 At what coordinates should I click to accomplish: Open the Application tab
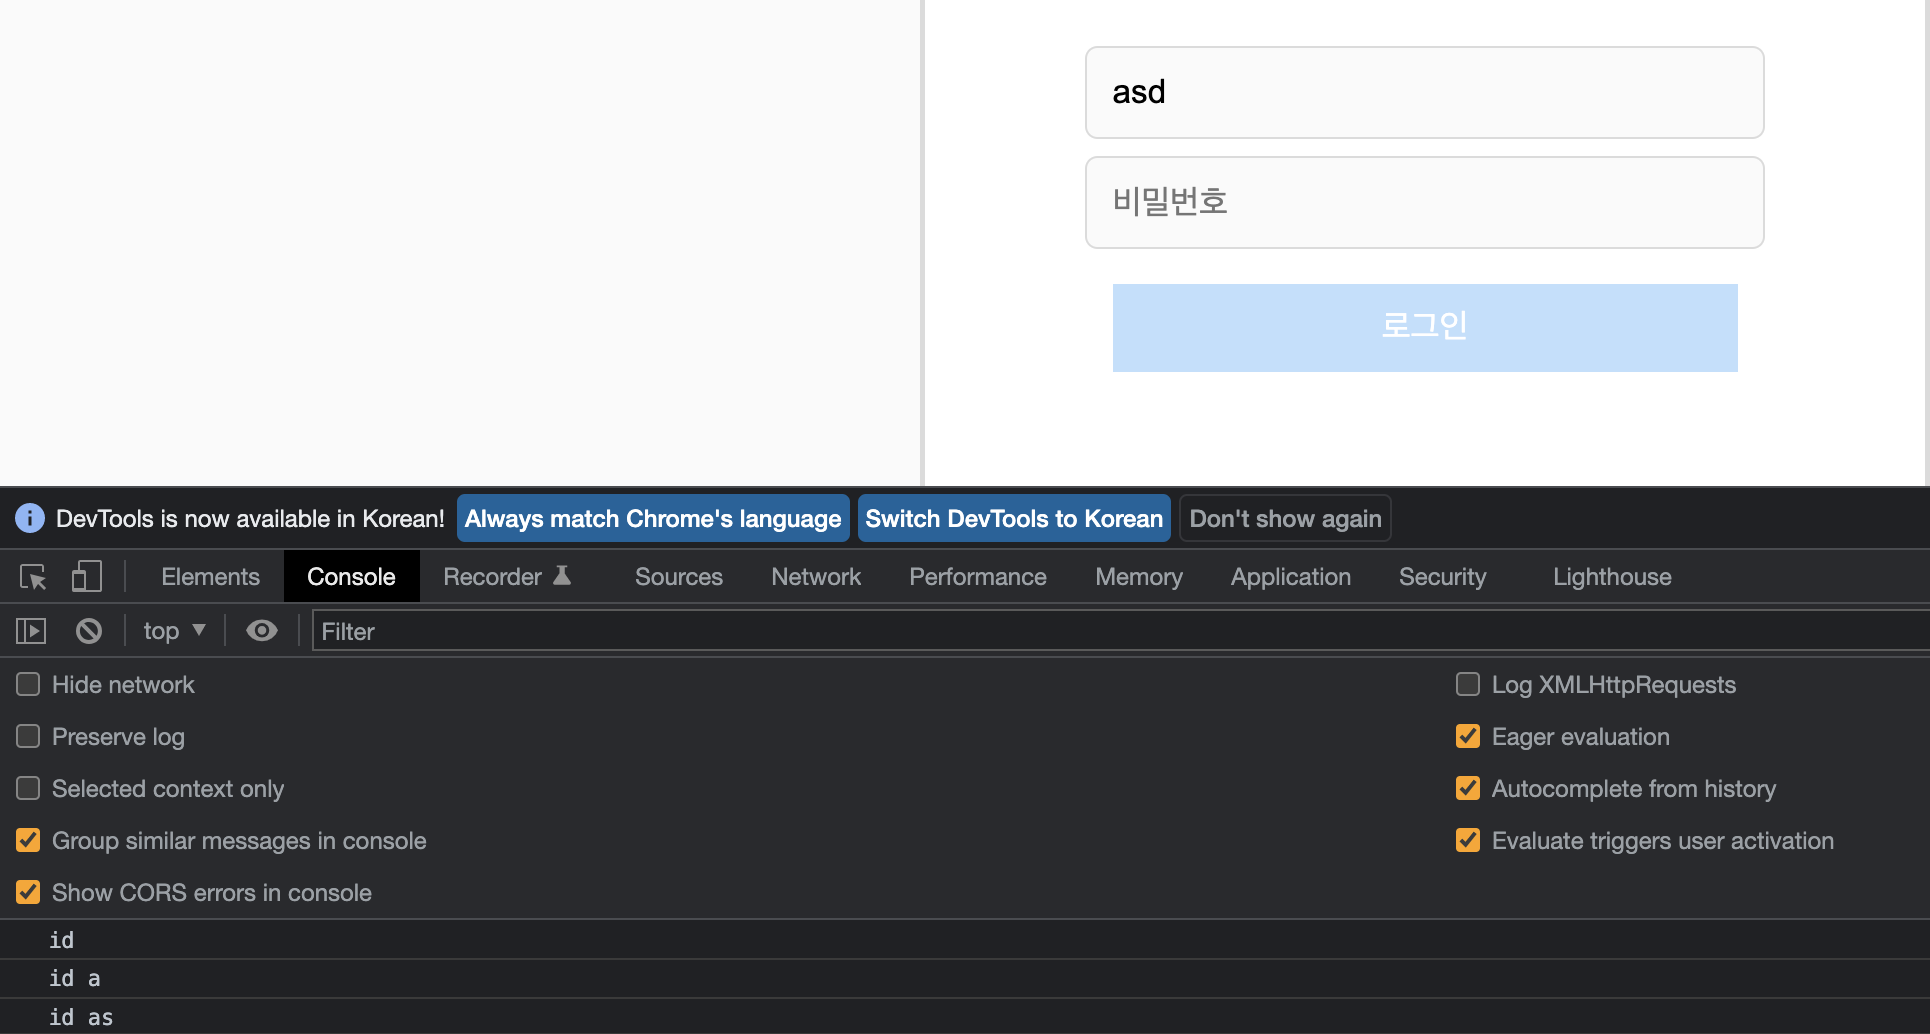click(1291, 577)
